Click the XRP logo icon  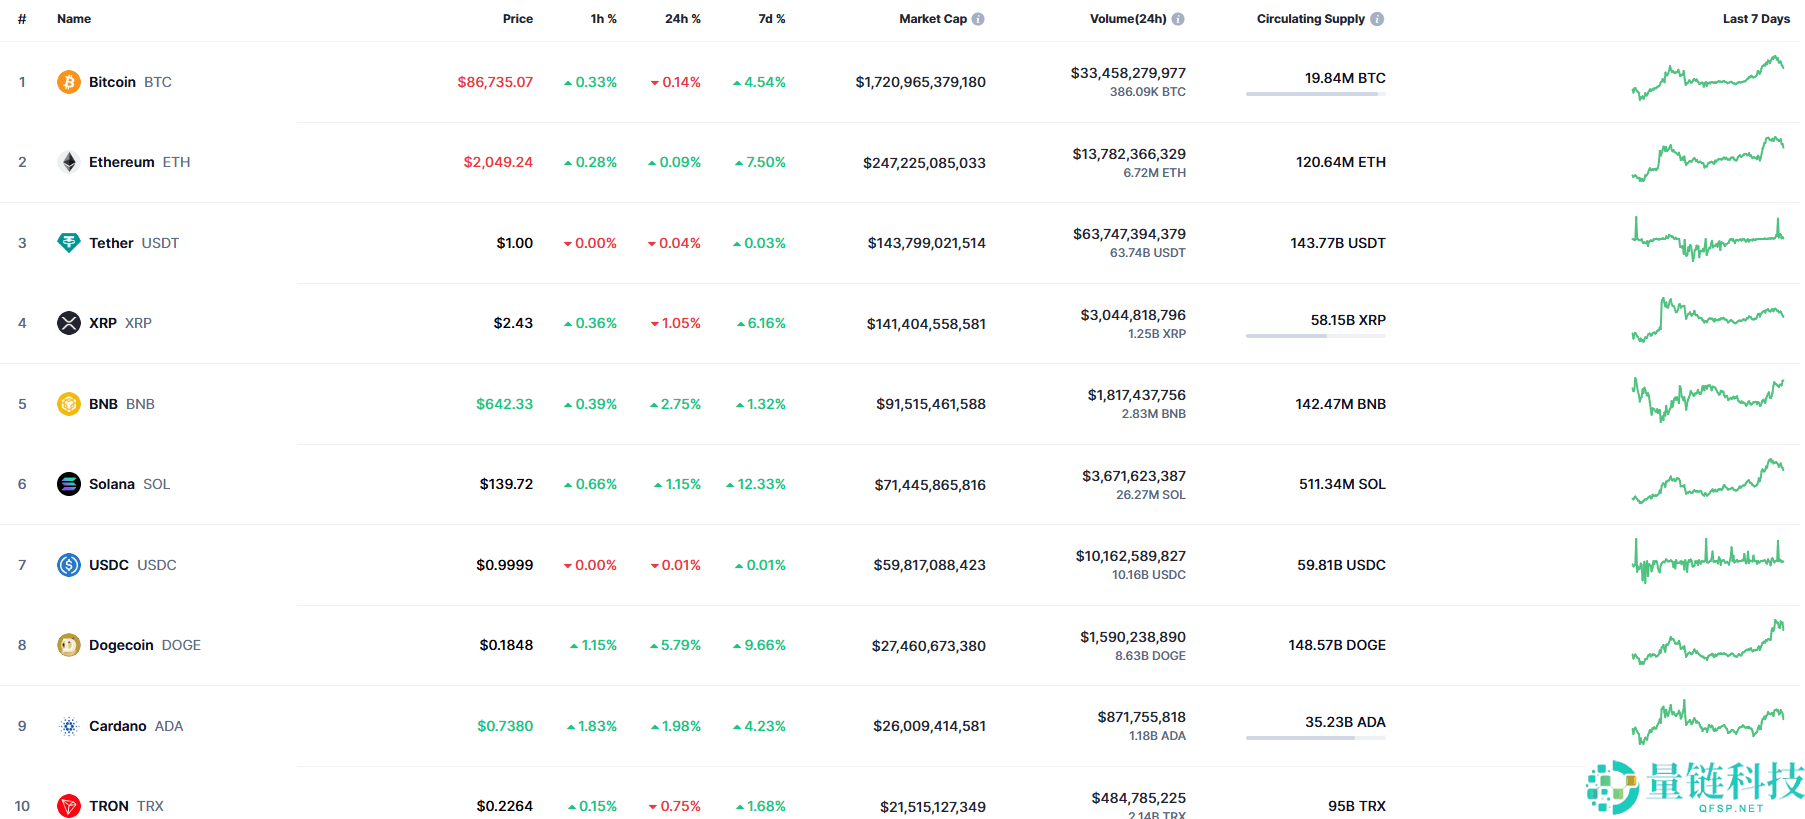point(68,323)
